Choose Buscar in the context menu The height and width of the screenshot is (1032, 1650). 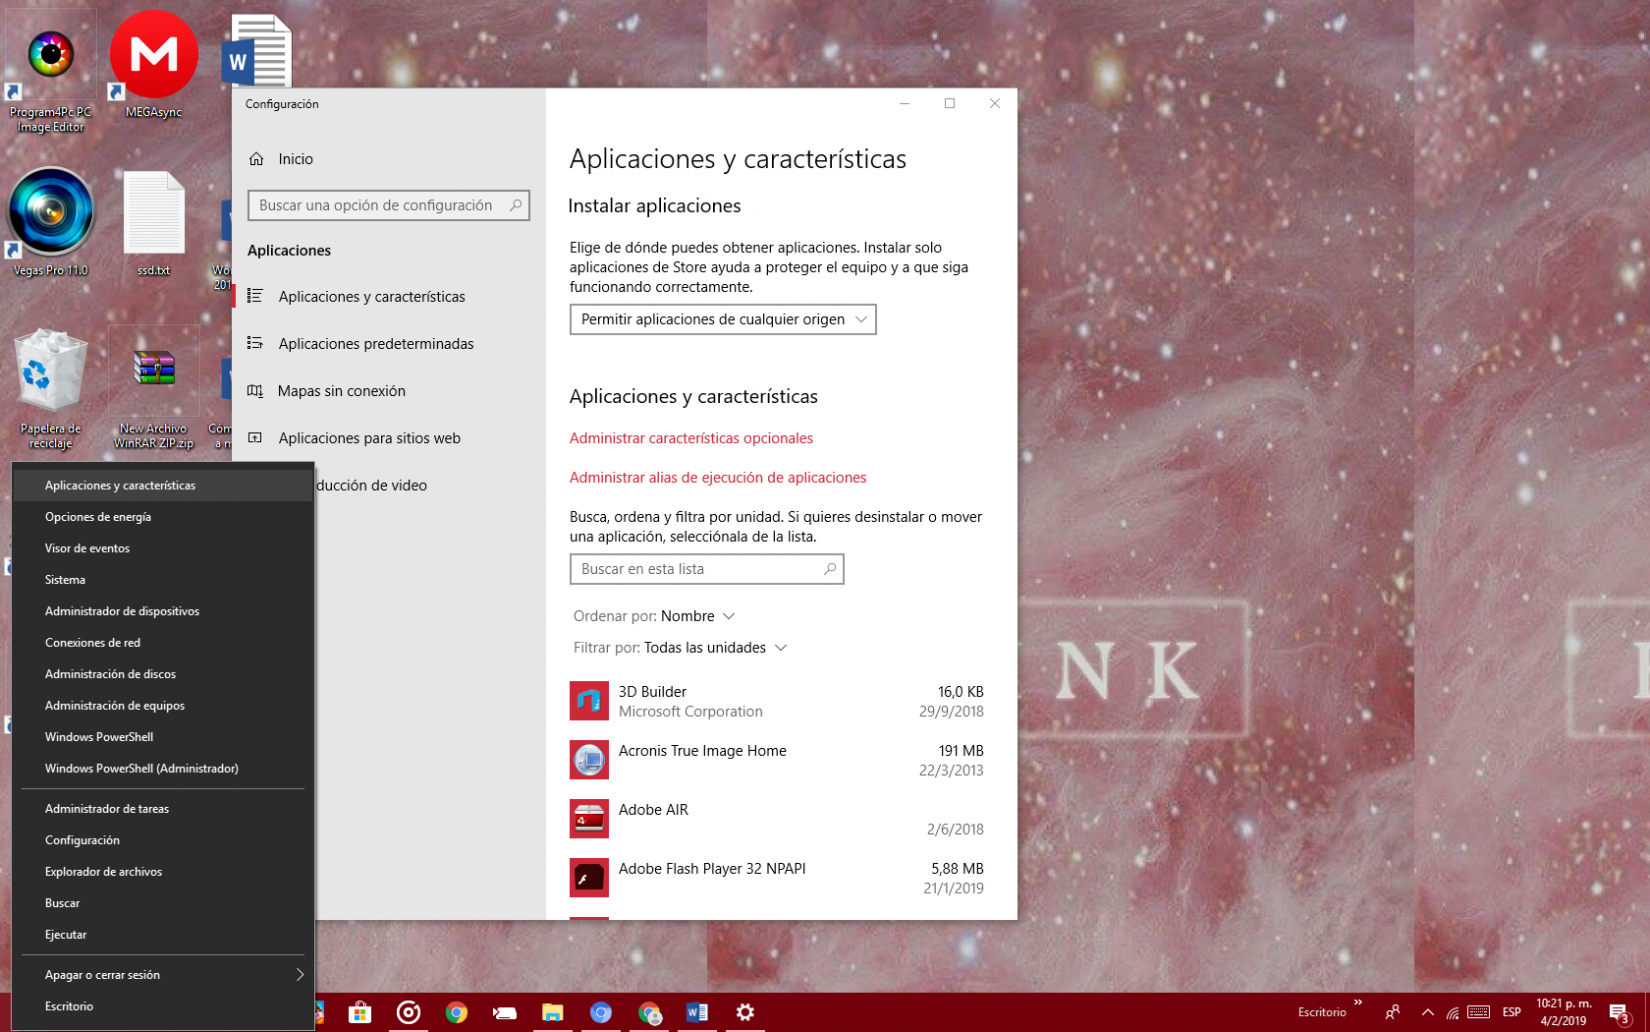(x=163, y=903)
